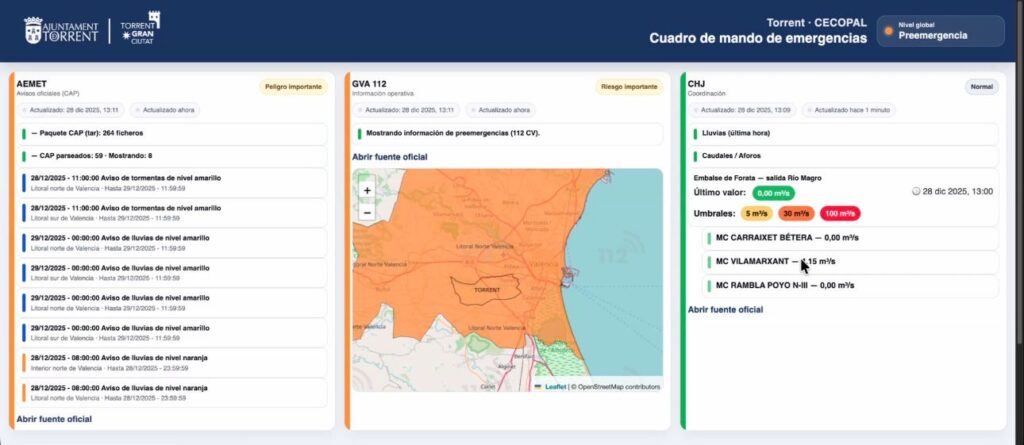The image size is (1024, 445).
Task: Click the GVA 112 'Riesgo importante' badge
Action: click(x=629, y=87)
